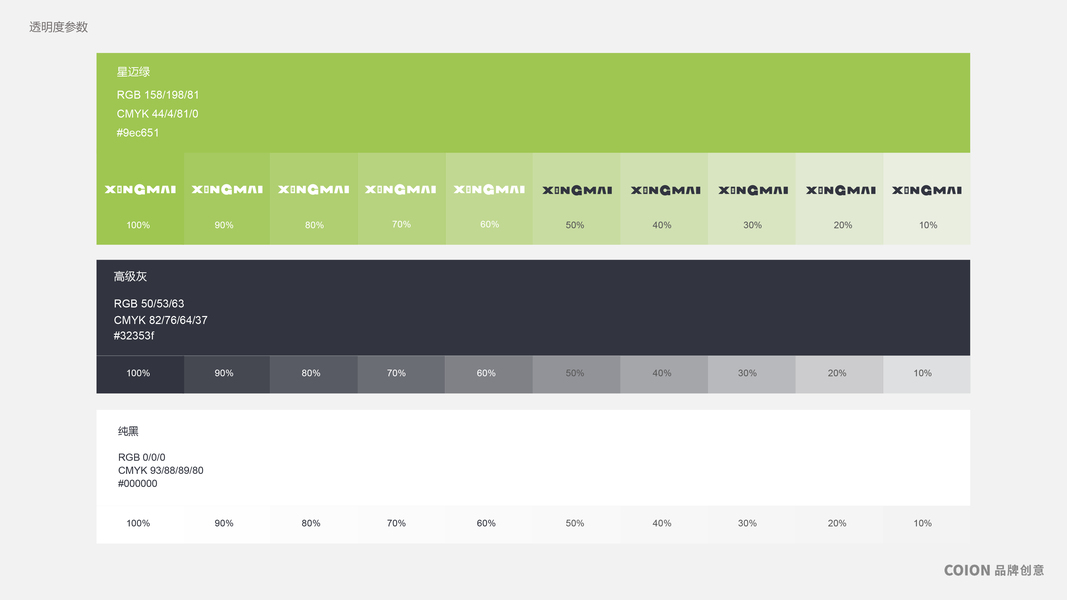Select the 高级灰 color name label
1067x600 pixels.
click(130, 277)
